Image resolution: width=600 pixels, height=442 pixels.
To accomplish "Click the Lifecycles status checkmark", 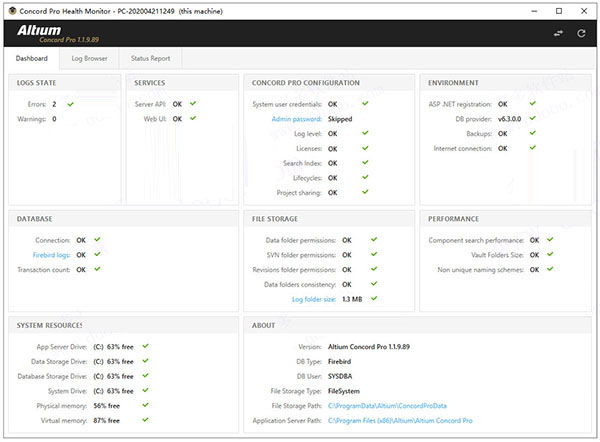I will (x=365, y=177).
